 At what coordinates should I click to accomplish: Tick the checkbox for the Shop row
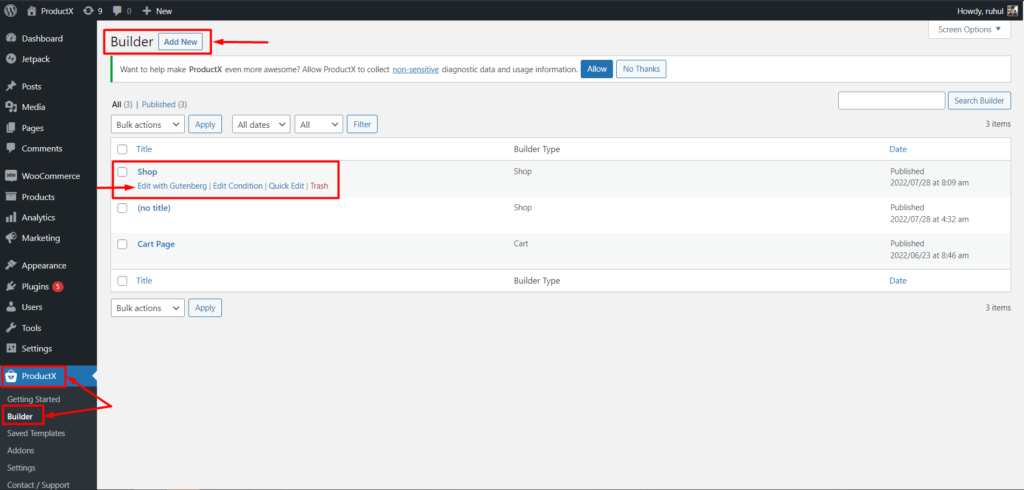122,172
